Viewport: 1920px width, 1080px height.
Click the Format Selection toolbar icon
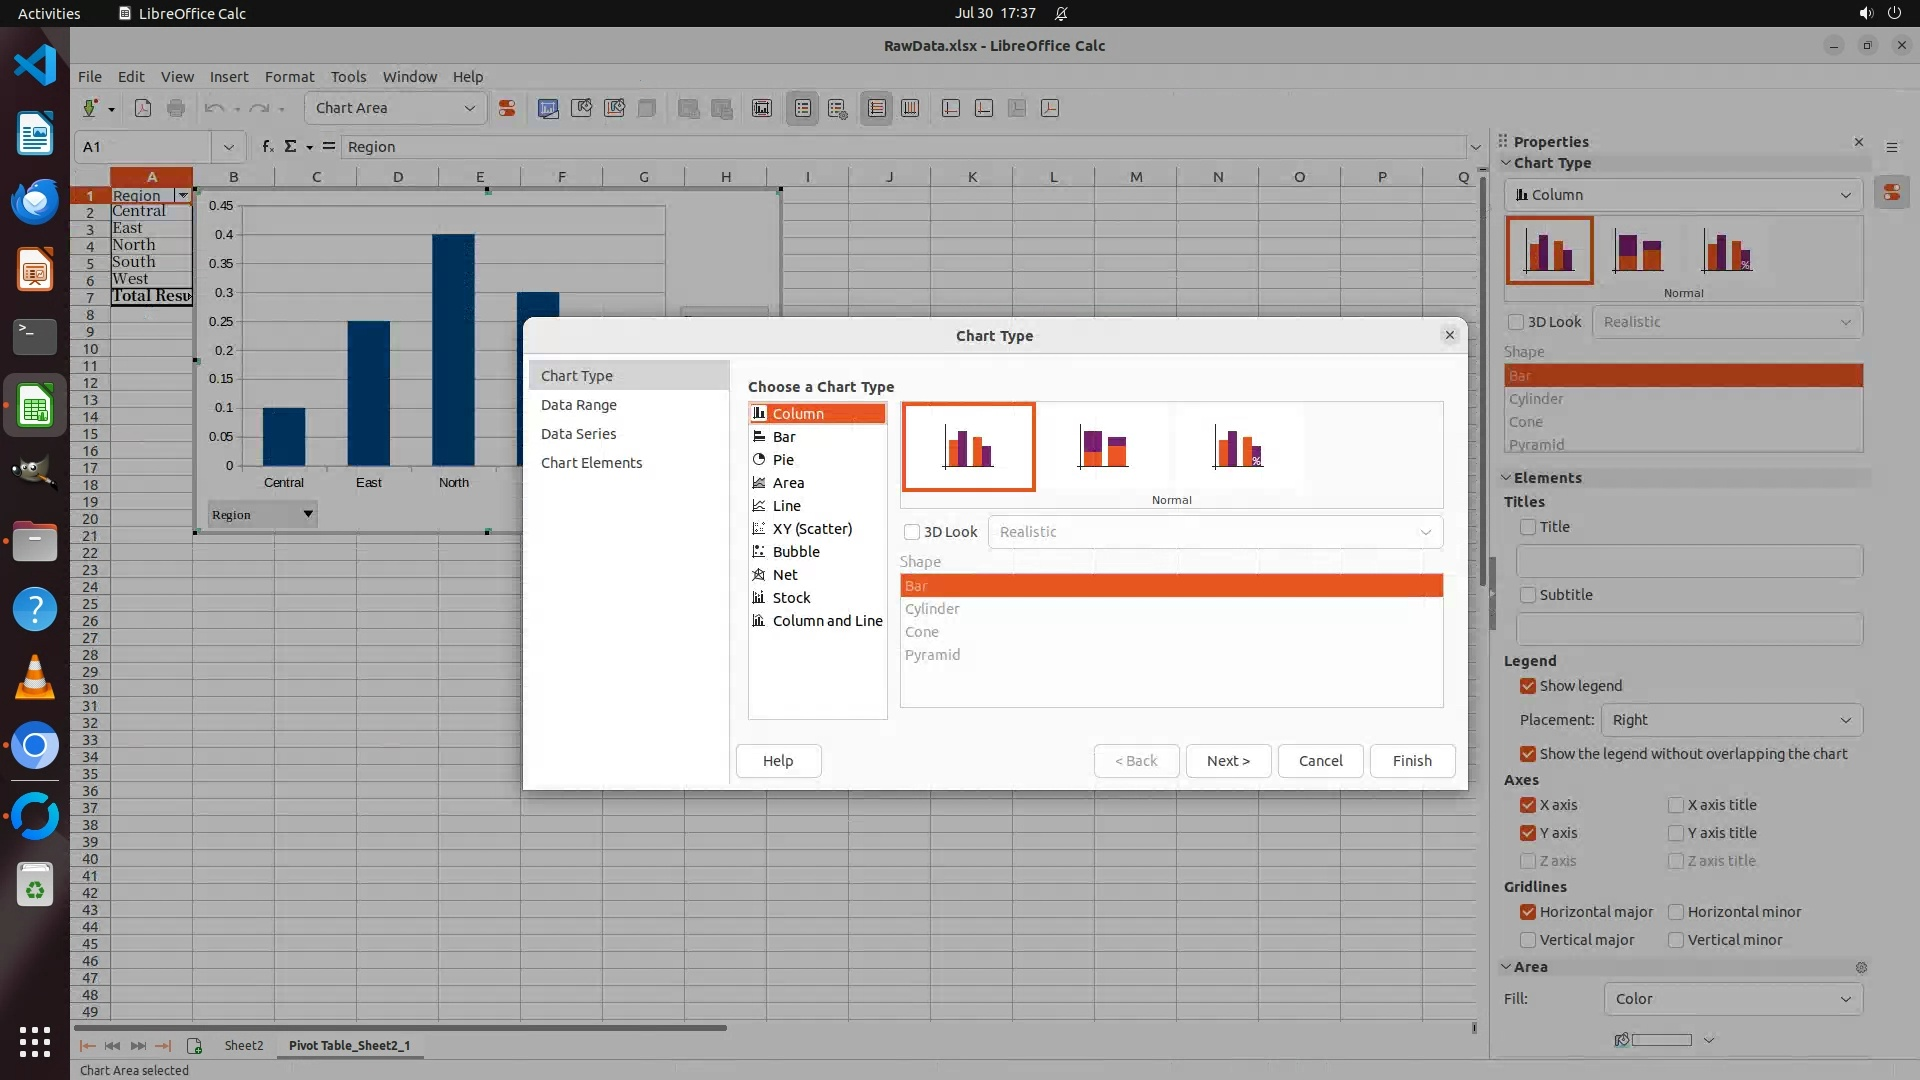507,108
